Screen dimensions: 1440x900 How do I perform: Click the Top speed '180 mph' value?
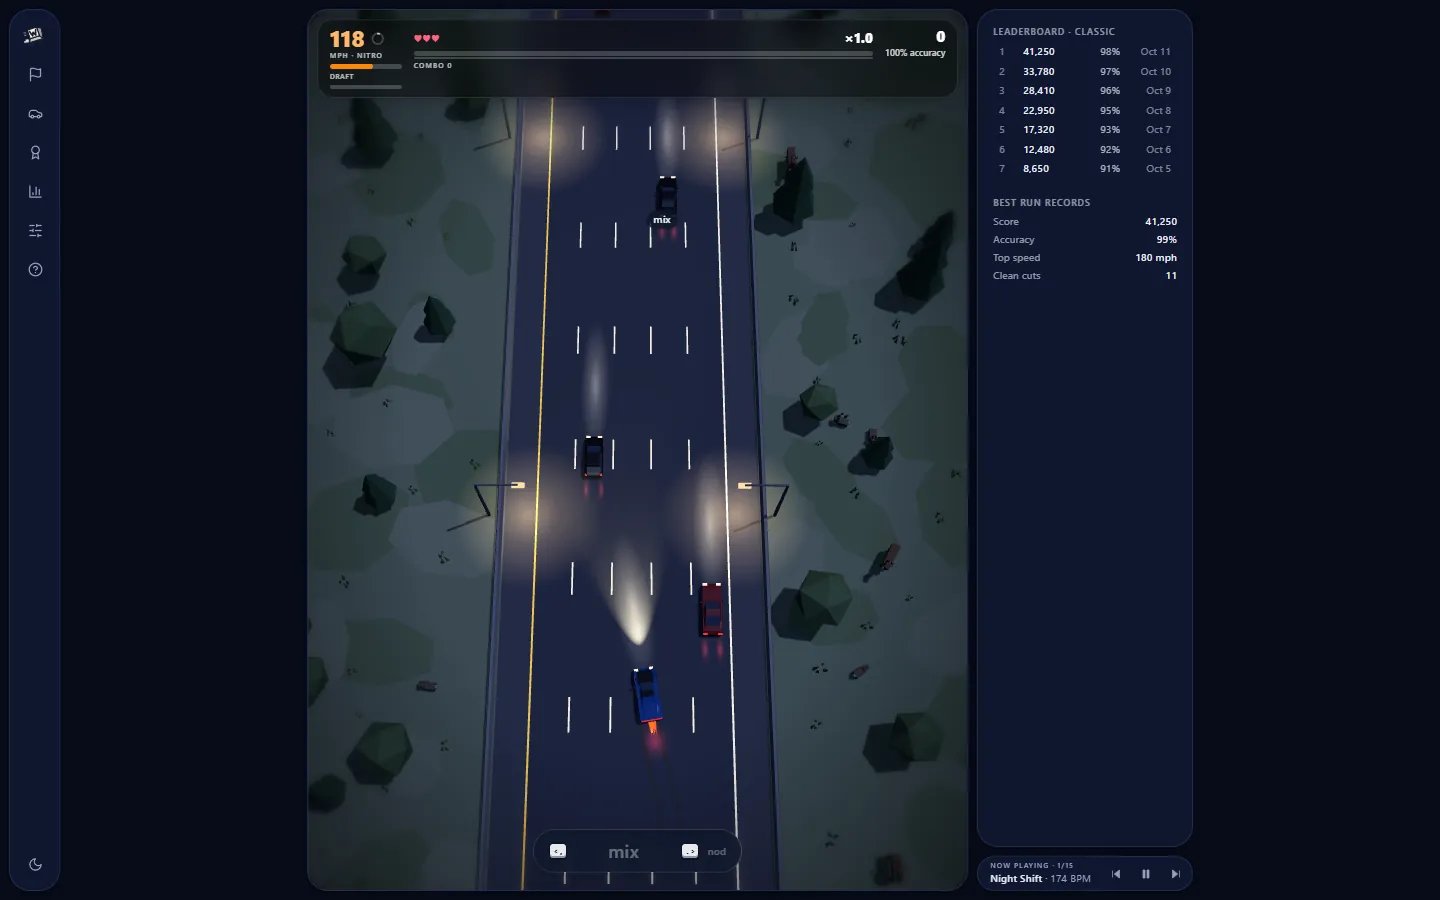1156,258
